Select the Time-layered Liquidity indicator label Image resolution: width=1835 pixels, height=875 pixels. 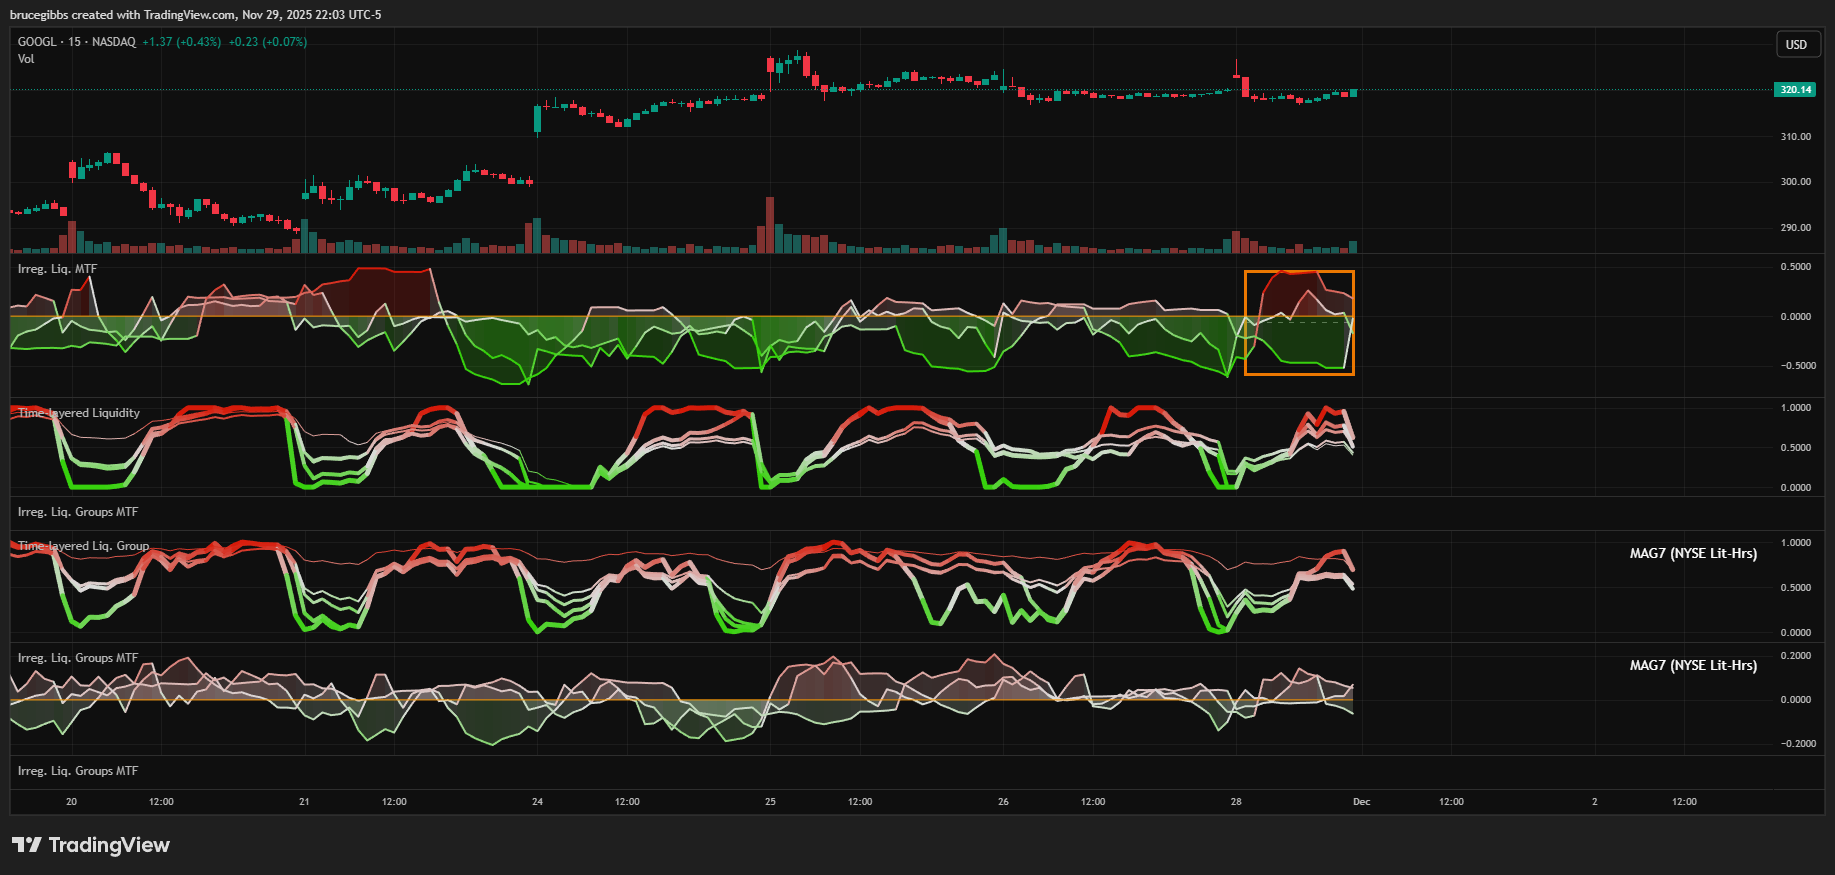[x=79, y=413]
